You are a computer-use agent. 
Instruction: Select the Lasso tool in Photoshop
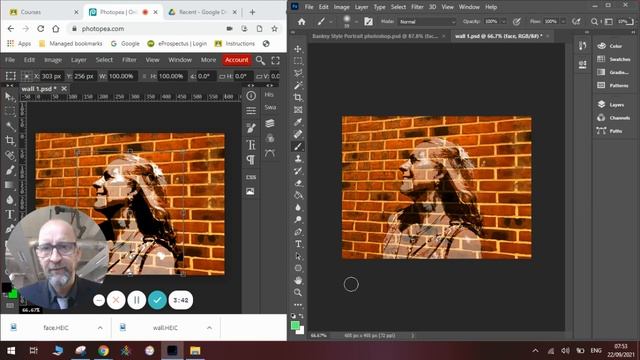298,73
